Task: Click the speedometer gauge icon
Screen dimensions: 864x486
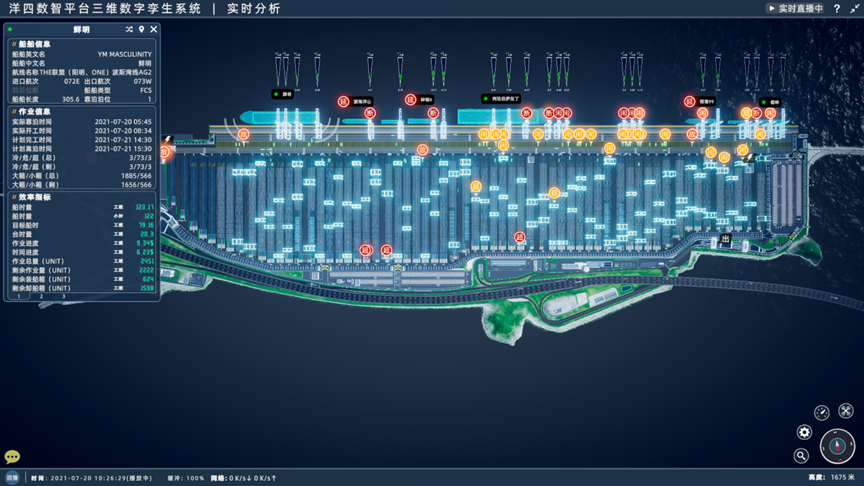Action: click(x=822, y=412)
